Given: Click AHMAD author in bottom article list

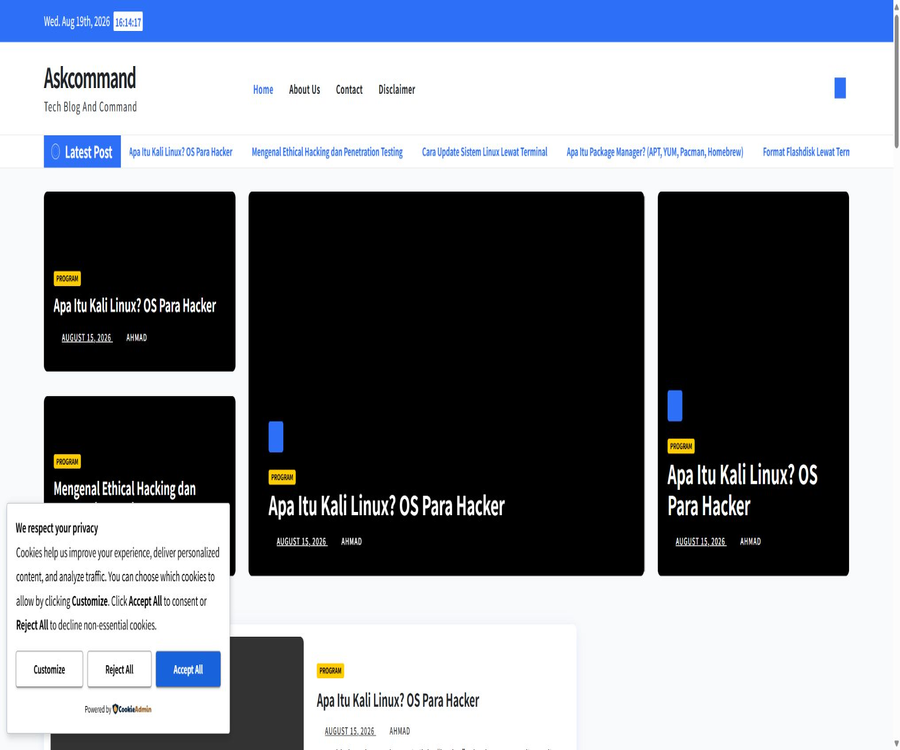Looking at the screenshot, I should click(399, 731).
